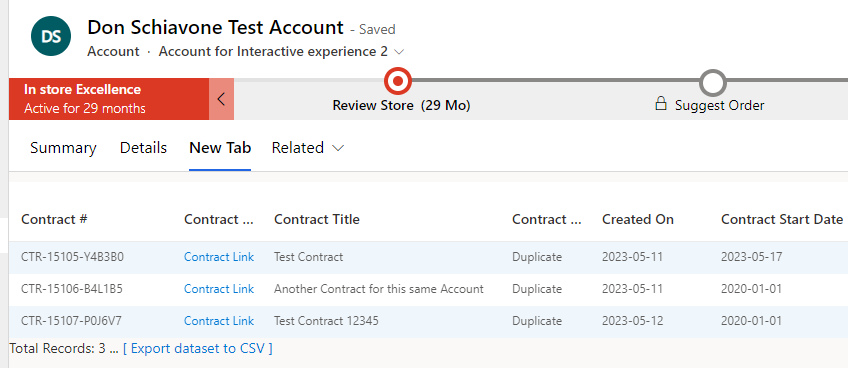Viewport: 848px width, 368px height.
Task: Click the Duplicate status in the Test Contract 12345 row
Action: coord(537,321)
